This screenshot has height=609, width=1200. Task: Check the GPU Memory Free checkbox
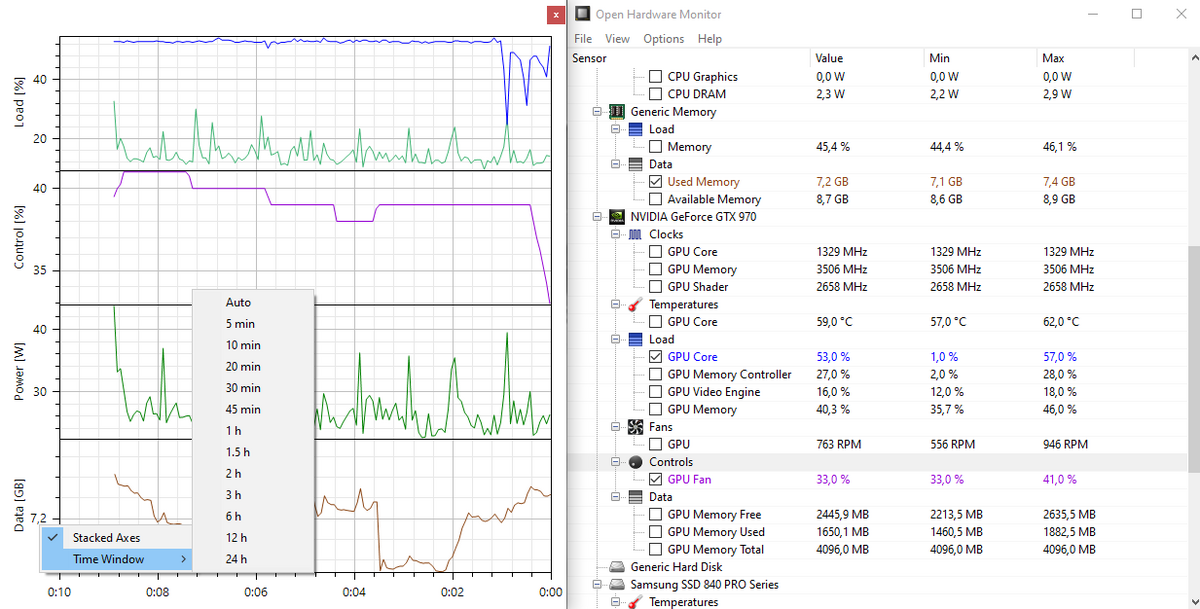[655, 514]
